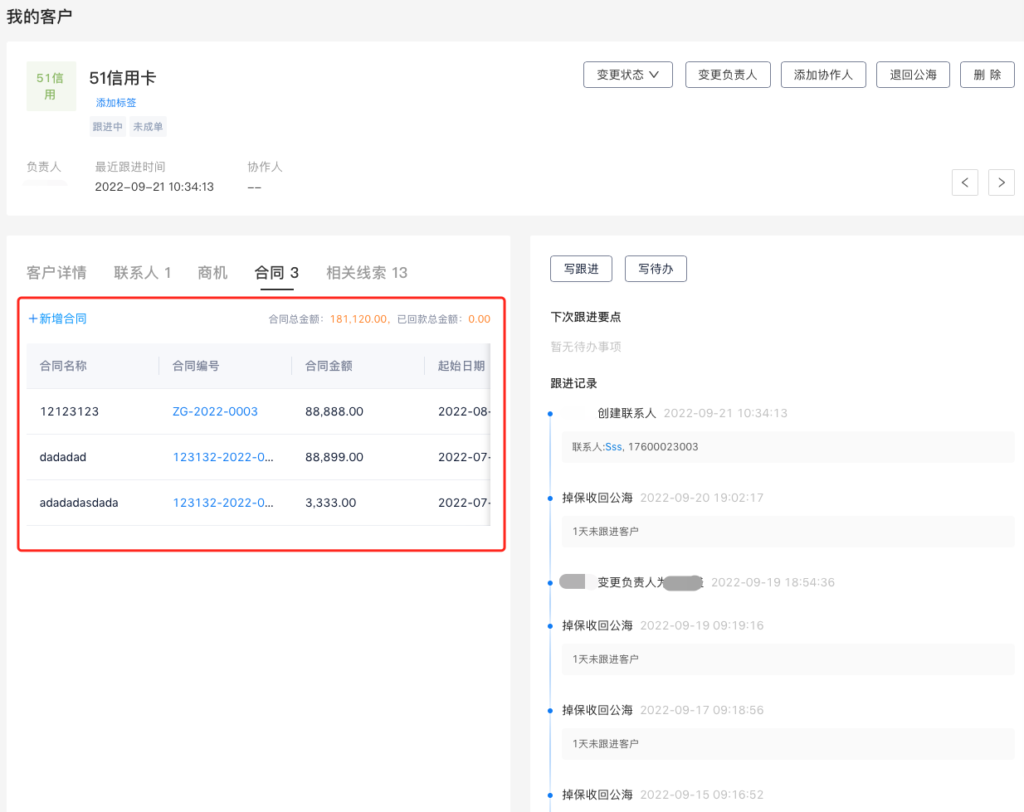Open contract number in dadadad row

point(223,457)
